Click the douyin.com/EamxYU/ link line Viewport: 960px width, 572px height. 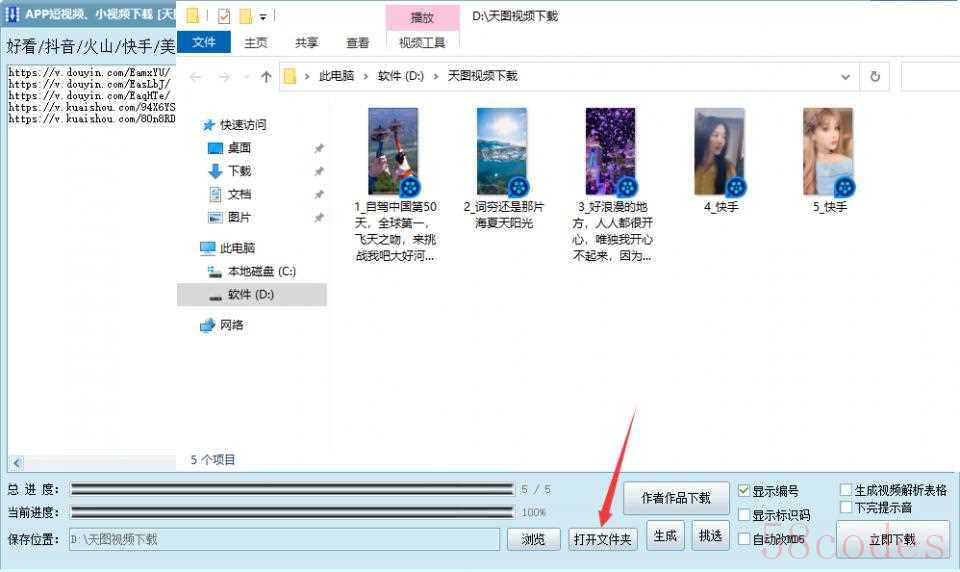coord(89,72)
